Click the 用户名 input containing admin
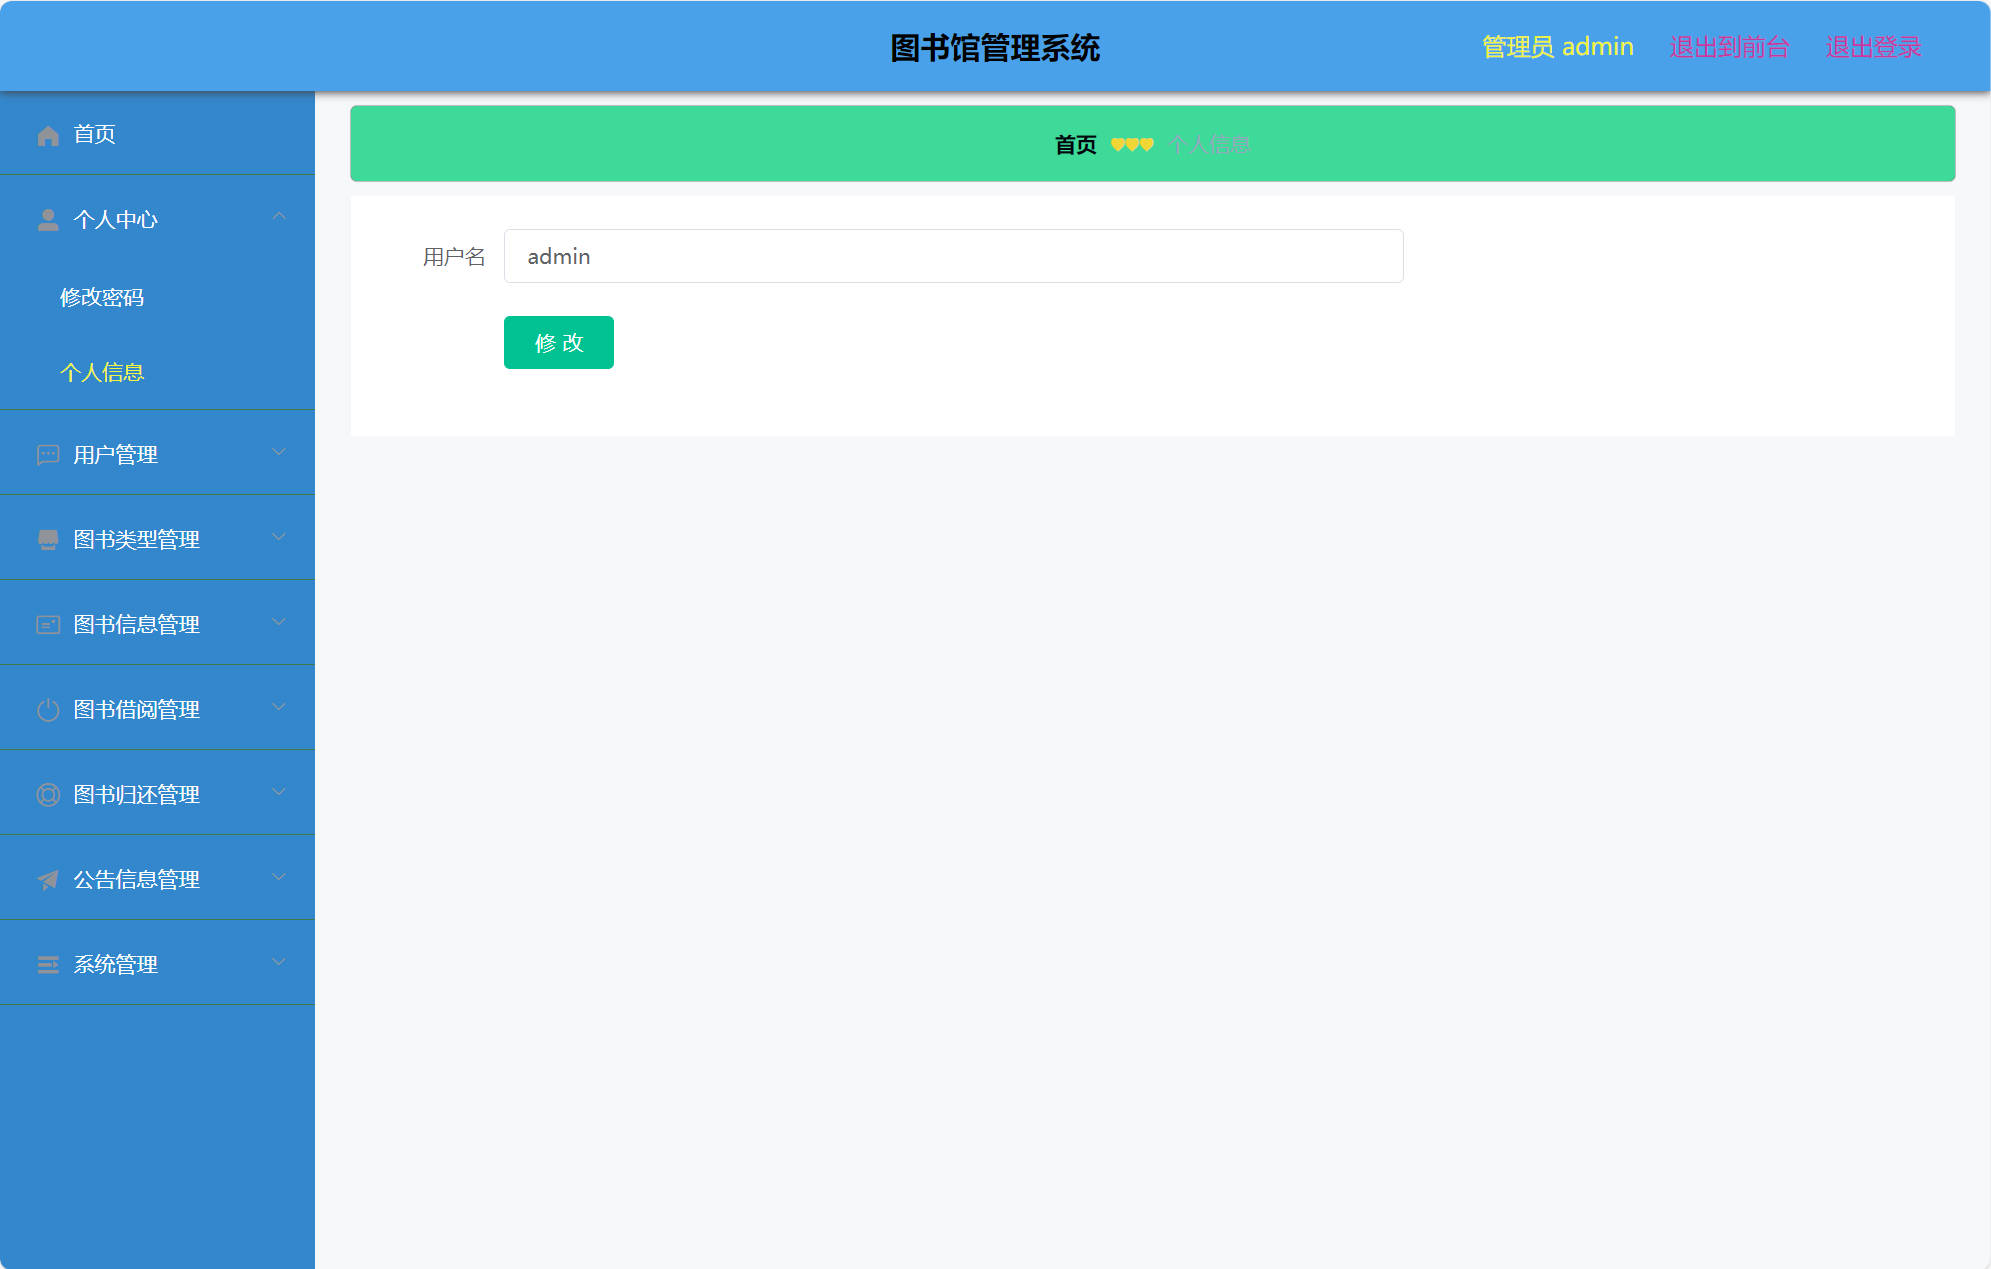 coord(953,256)
